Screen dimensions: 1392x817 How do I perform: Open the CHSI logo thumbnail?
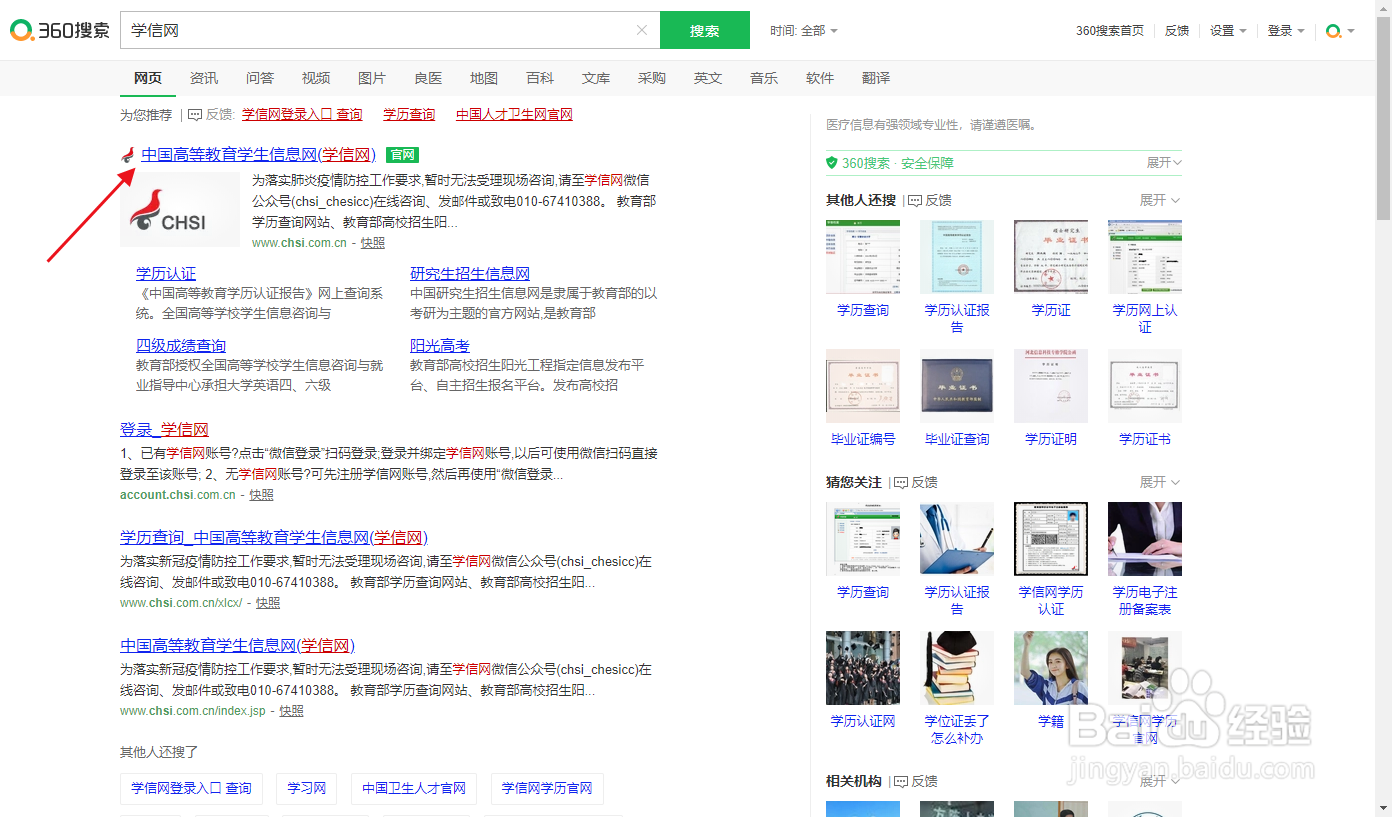[x=180, y=210]
